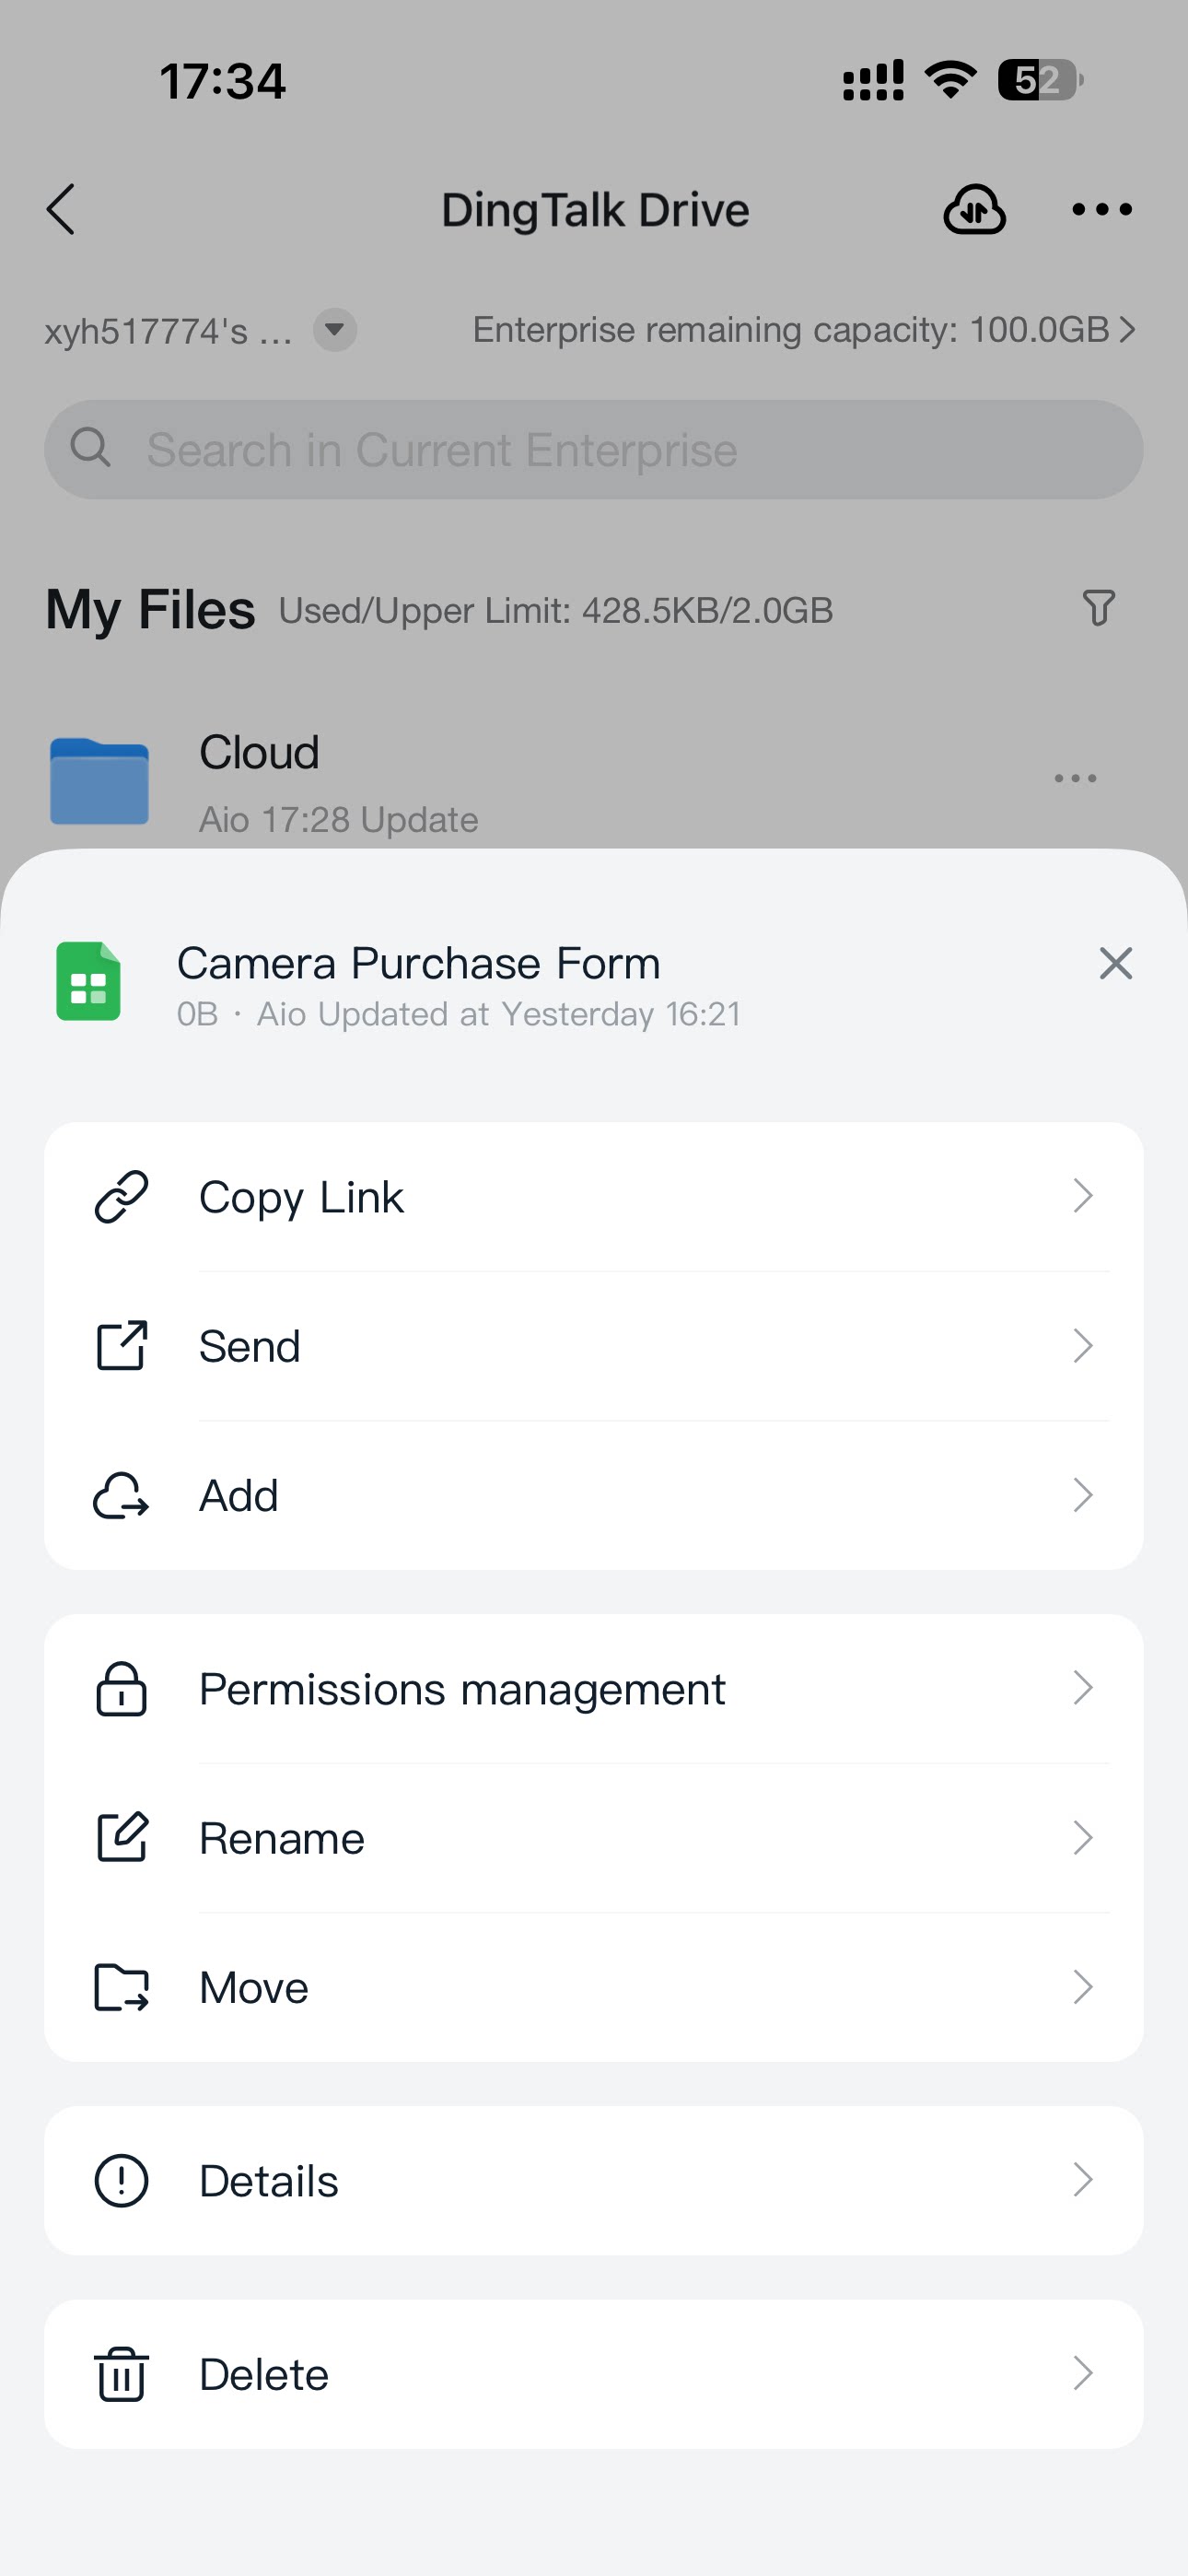Tap the Delete trash icon
Viewport: 1188px width, 2576px height.
[121, 2374]
